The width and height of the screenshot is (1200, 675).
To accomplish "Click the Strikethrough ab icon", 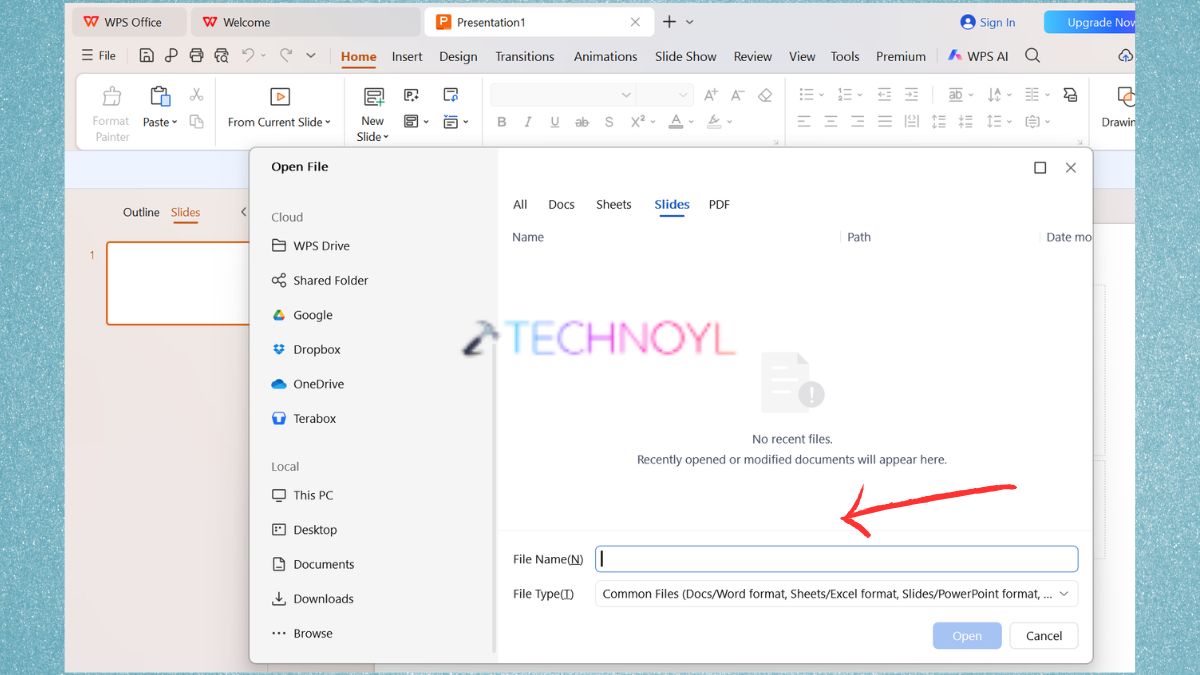I will [582, 122].
